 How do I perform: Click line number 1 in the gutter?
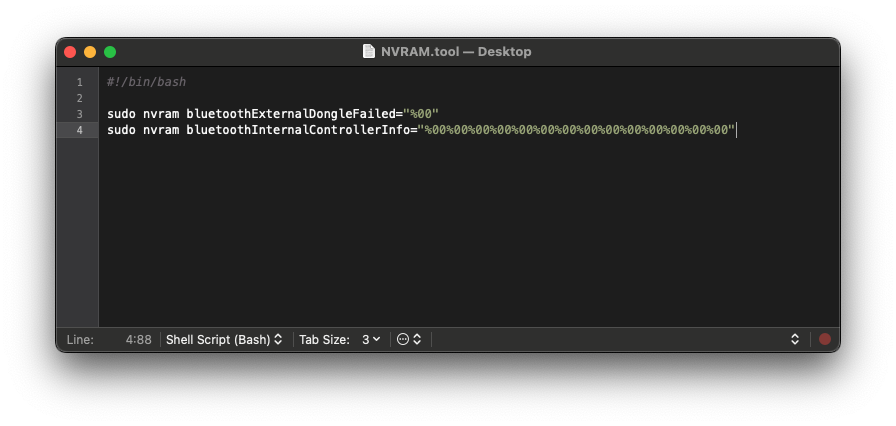coord(79,82)
